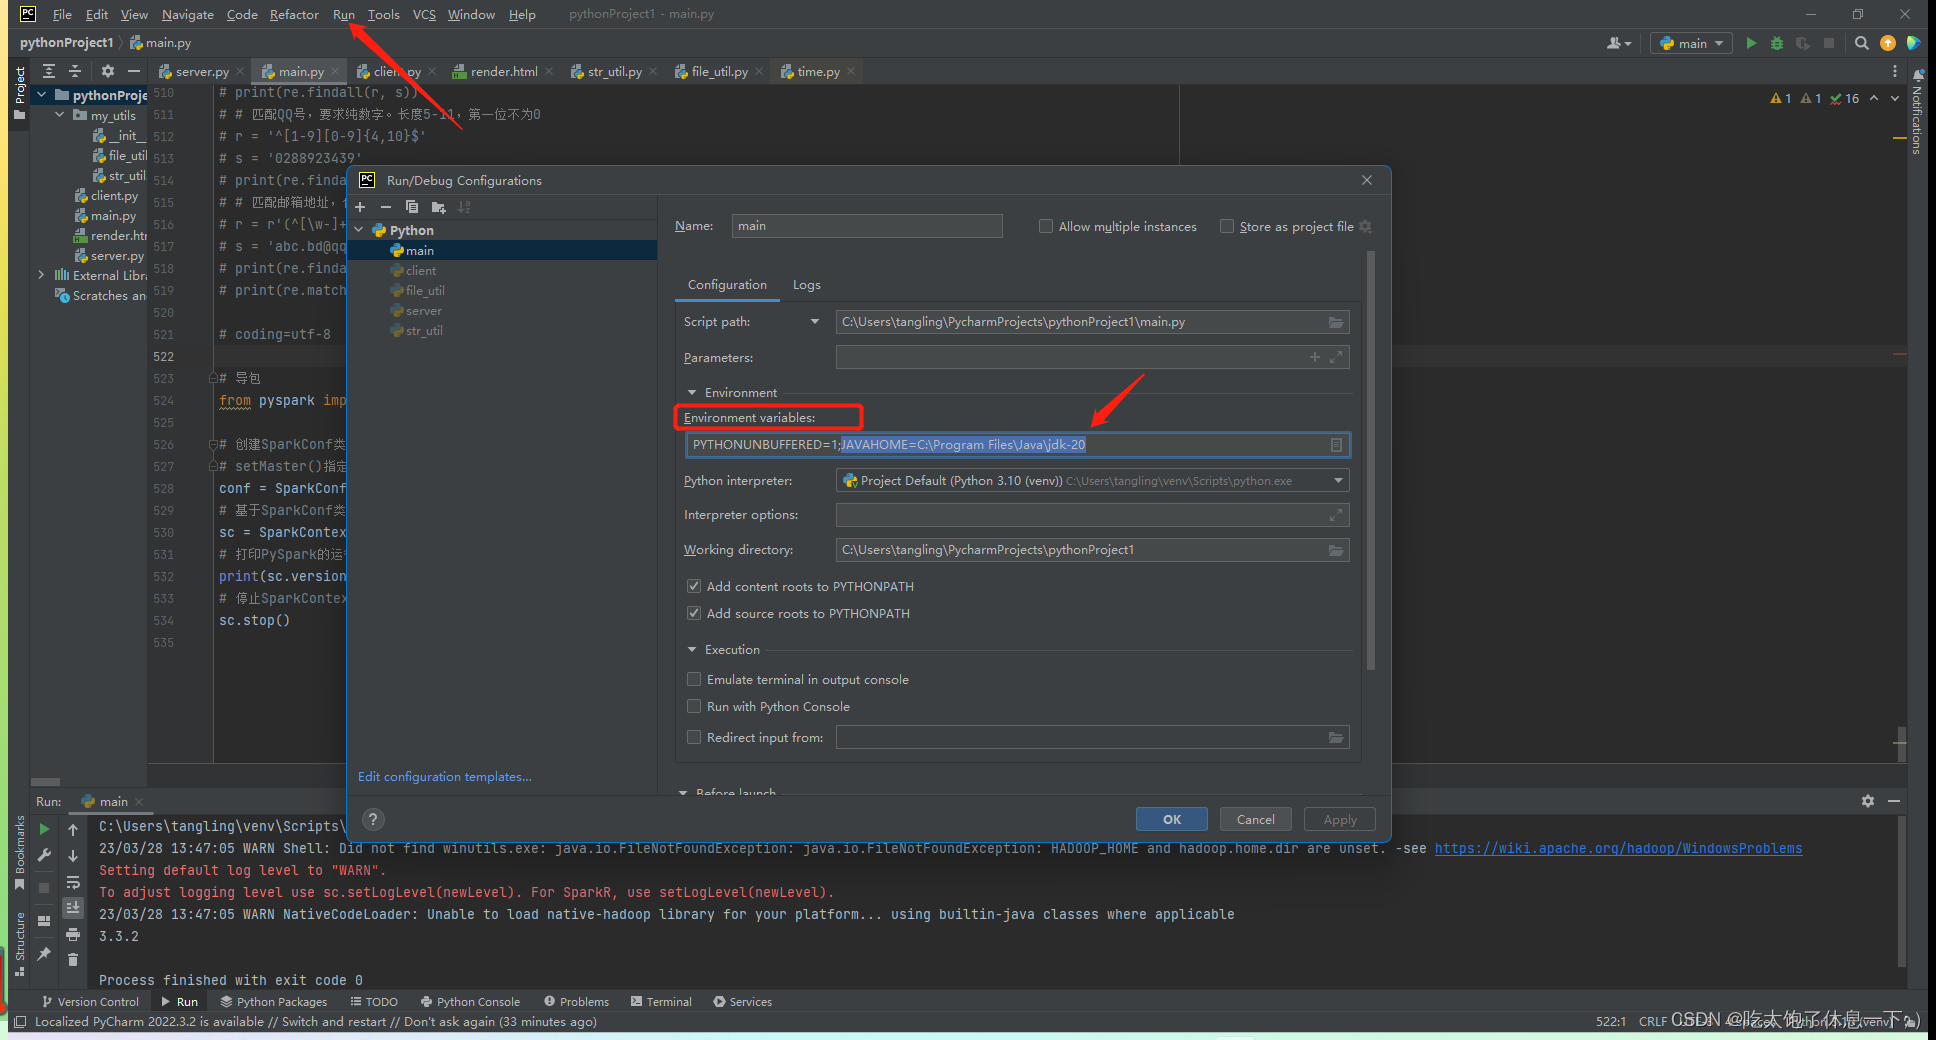Open the Run menu
1936x1040 pixels.
pos(343,14)
